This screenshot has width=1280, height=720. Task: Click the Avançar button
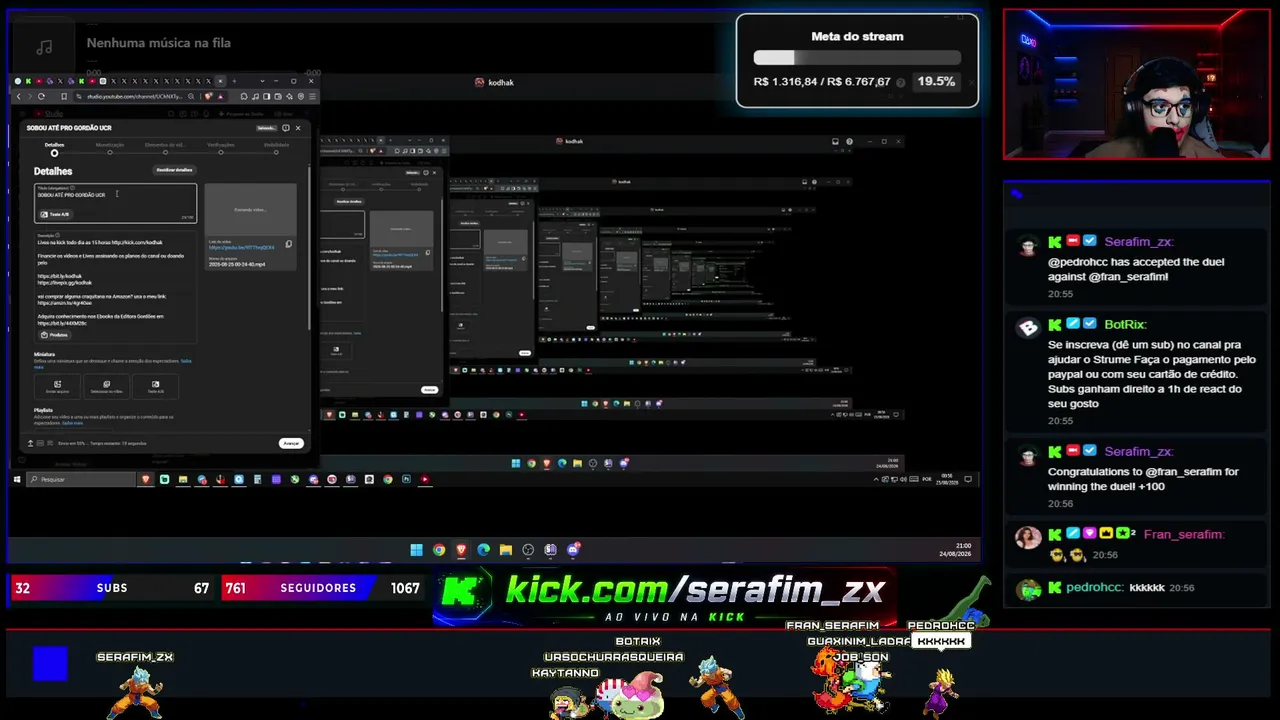(x=291, y=443)
